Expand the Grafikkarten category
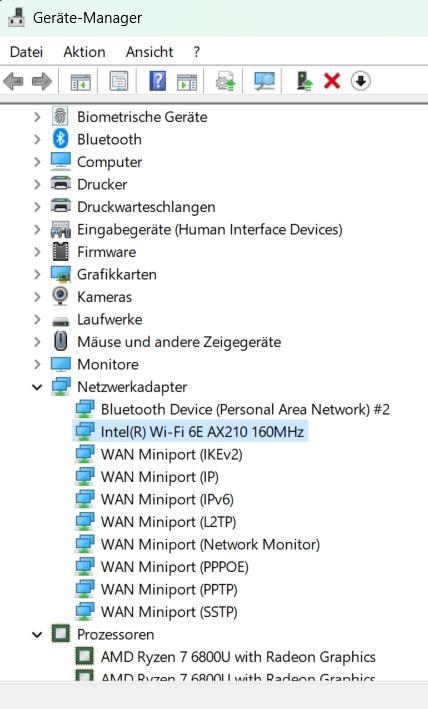This screenshot has width=428, height=709. click(x=37, y=274)
